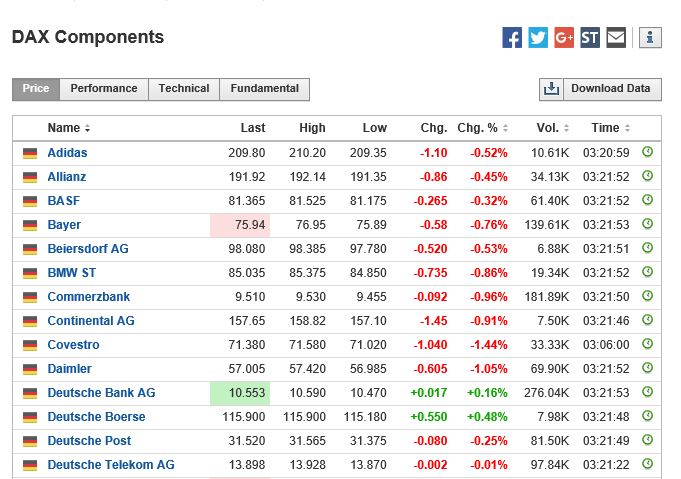This screenshot has width=681, height=479.
Task: Click the clock icon for Beiersdorf AG
Action: [647, 248]
